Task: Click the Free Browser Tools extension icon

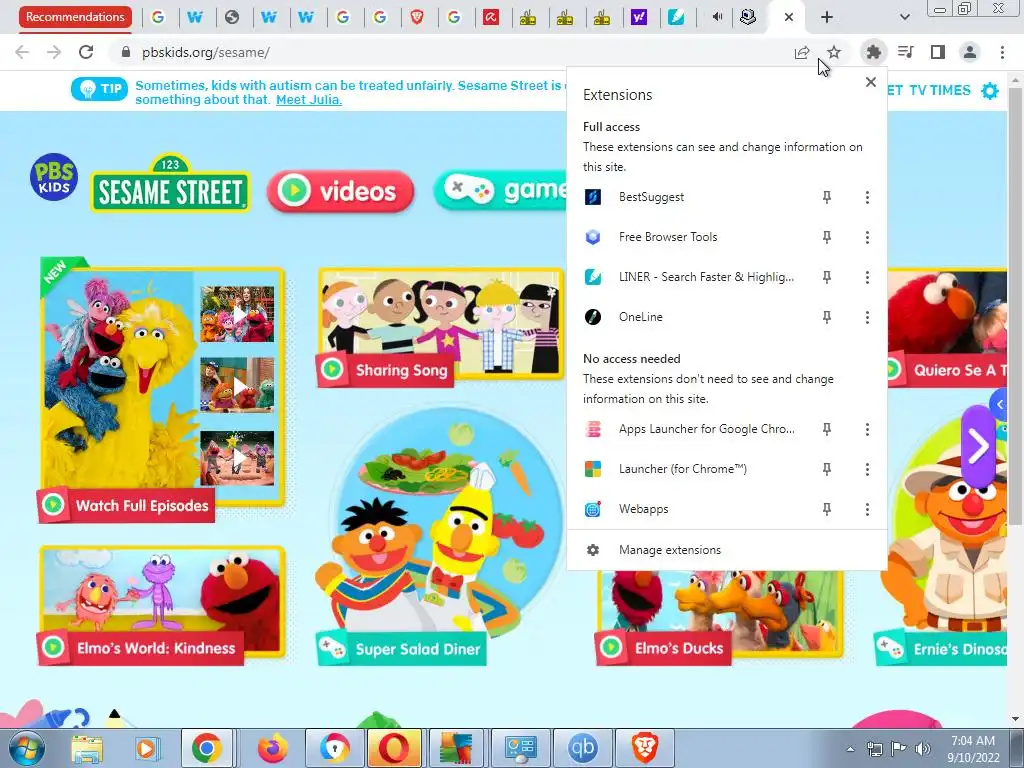Action: (x=592, y=237)
